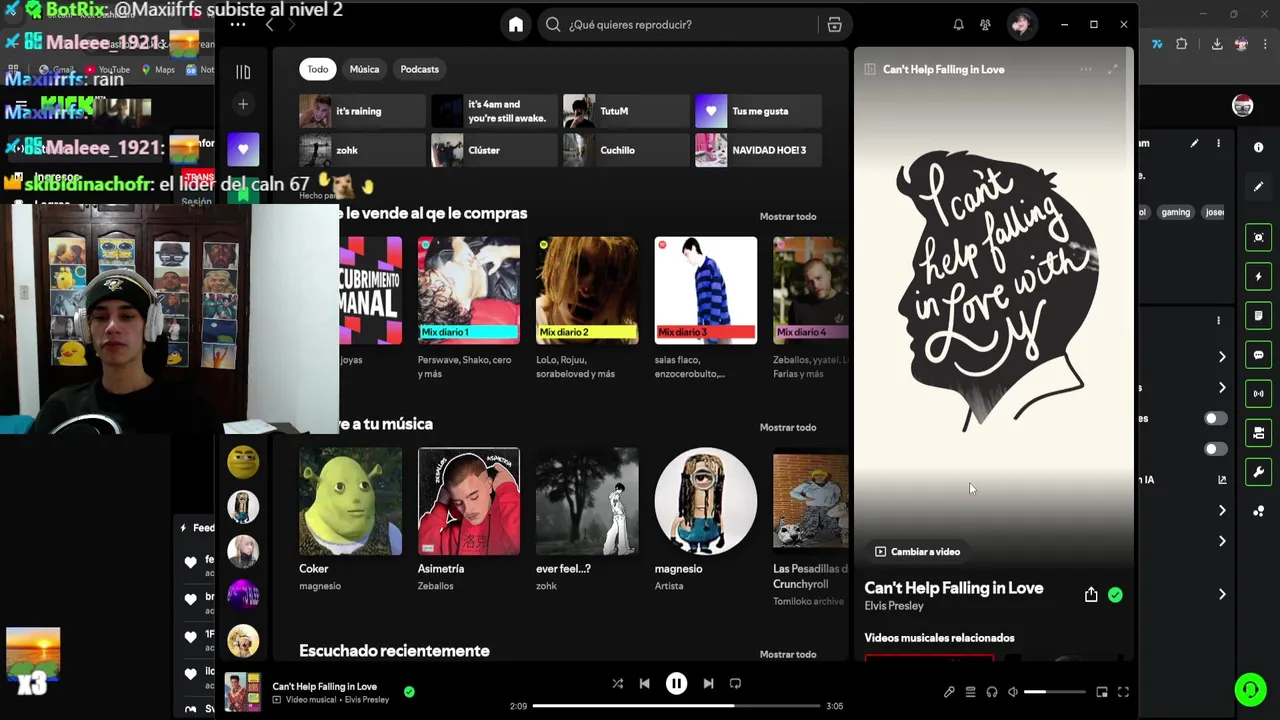The height and width of the screenshot is (720, 1280).
Task: Select the Música filter chip
Action: [364, 69]
